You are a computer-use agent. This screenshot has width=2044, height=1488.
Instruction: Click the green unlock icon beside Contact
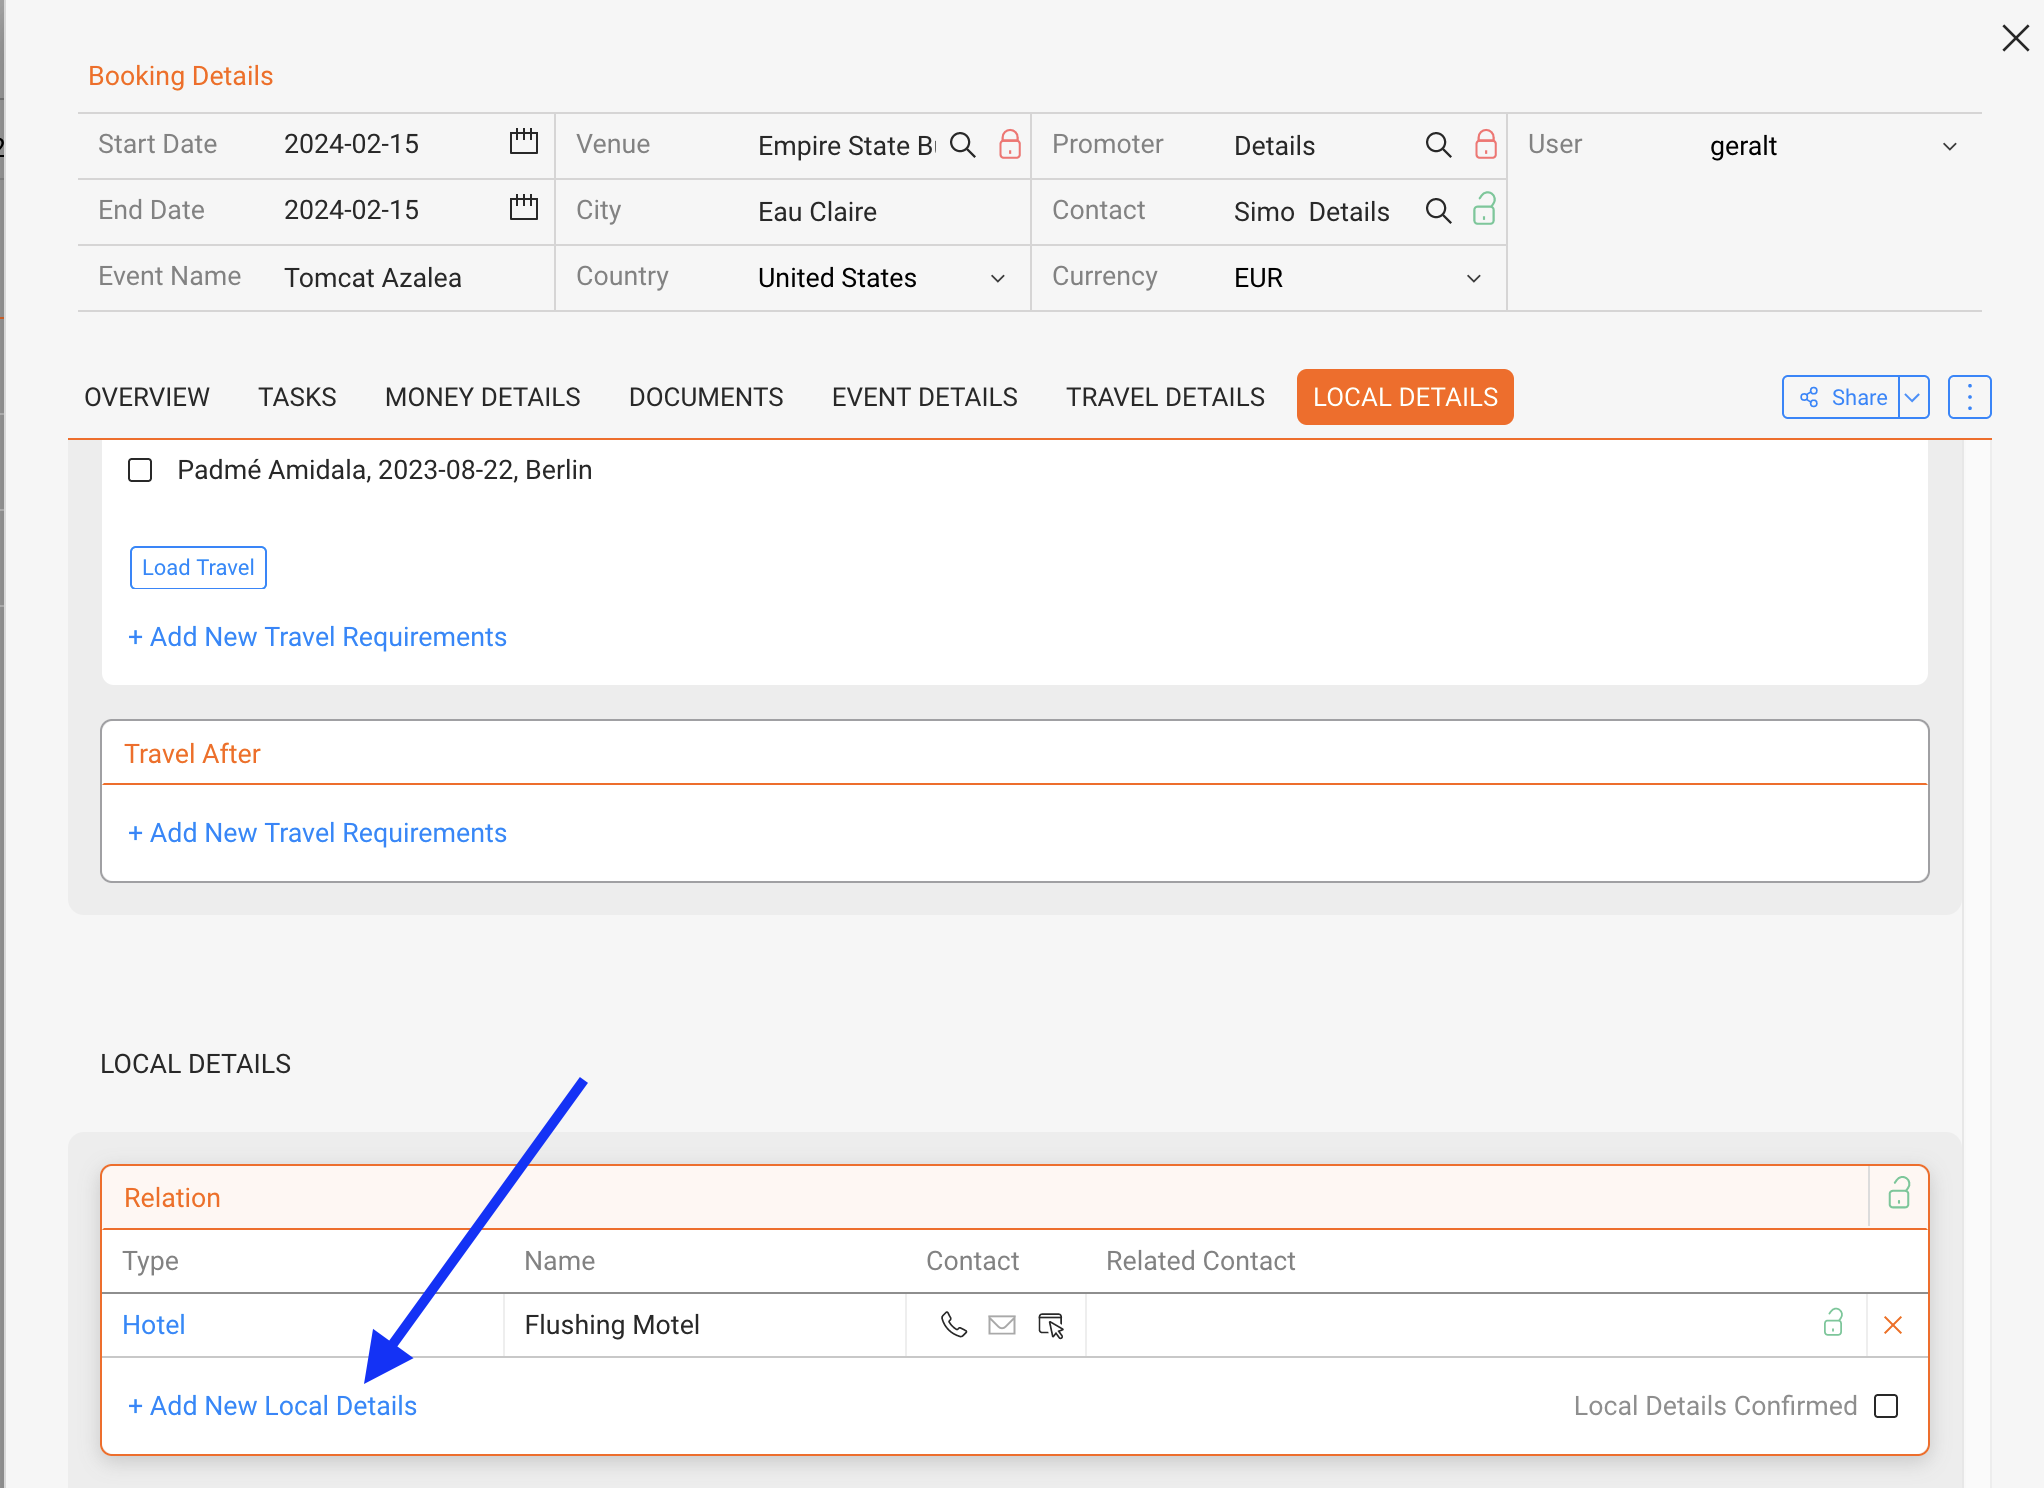click(x=1484, y=210)
